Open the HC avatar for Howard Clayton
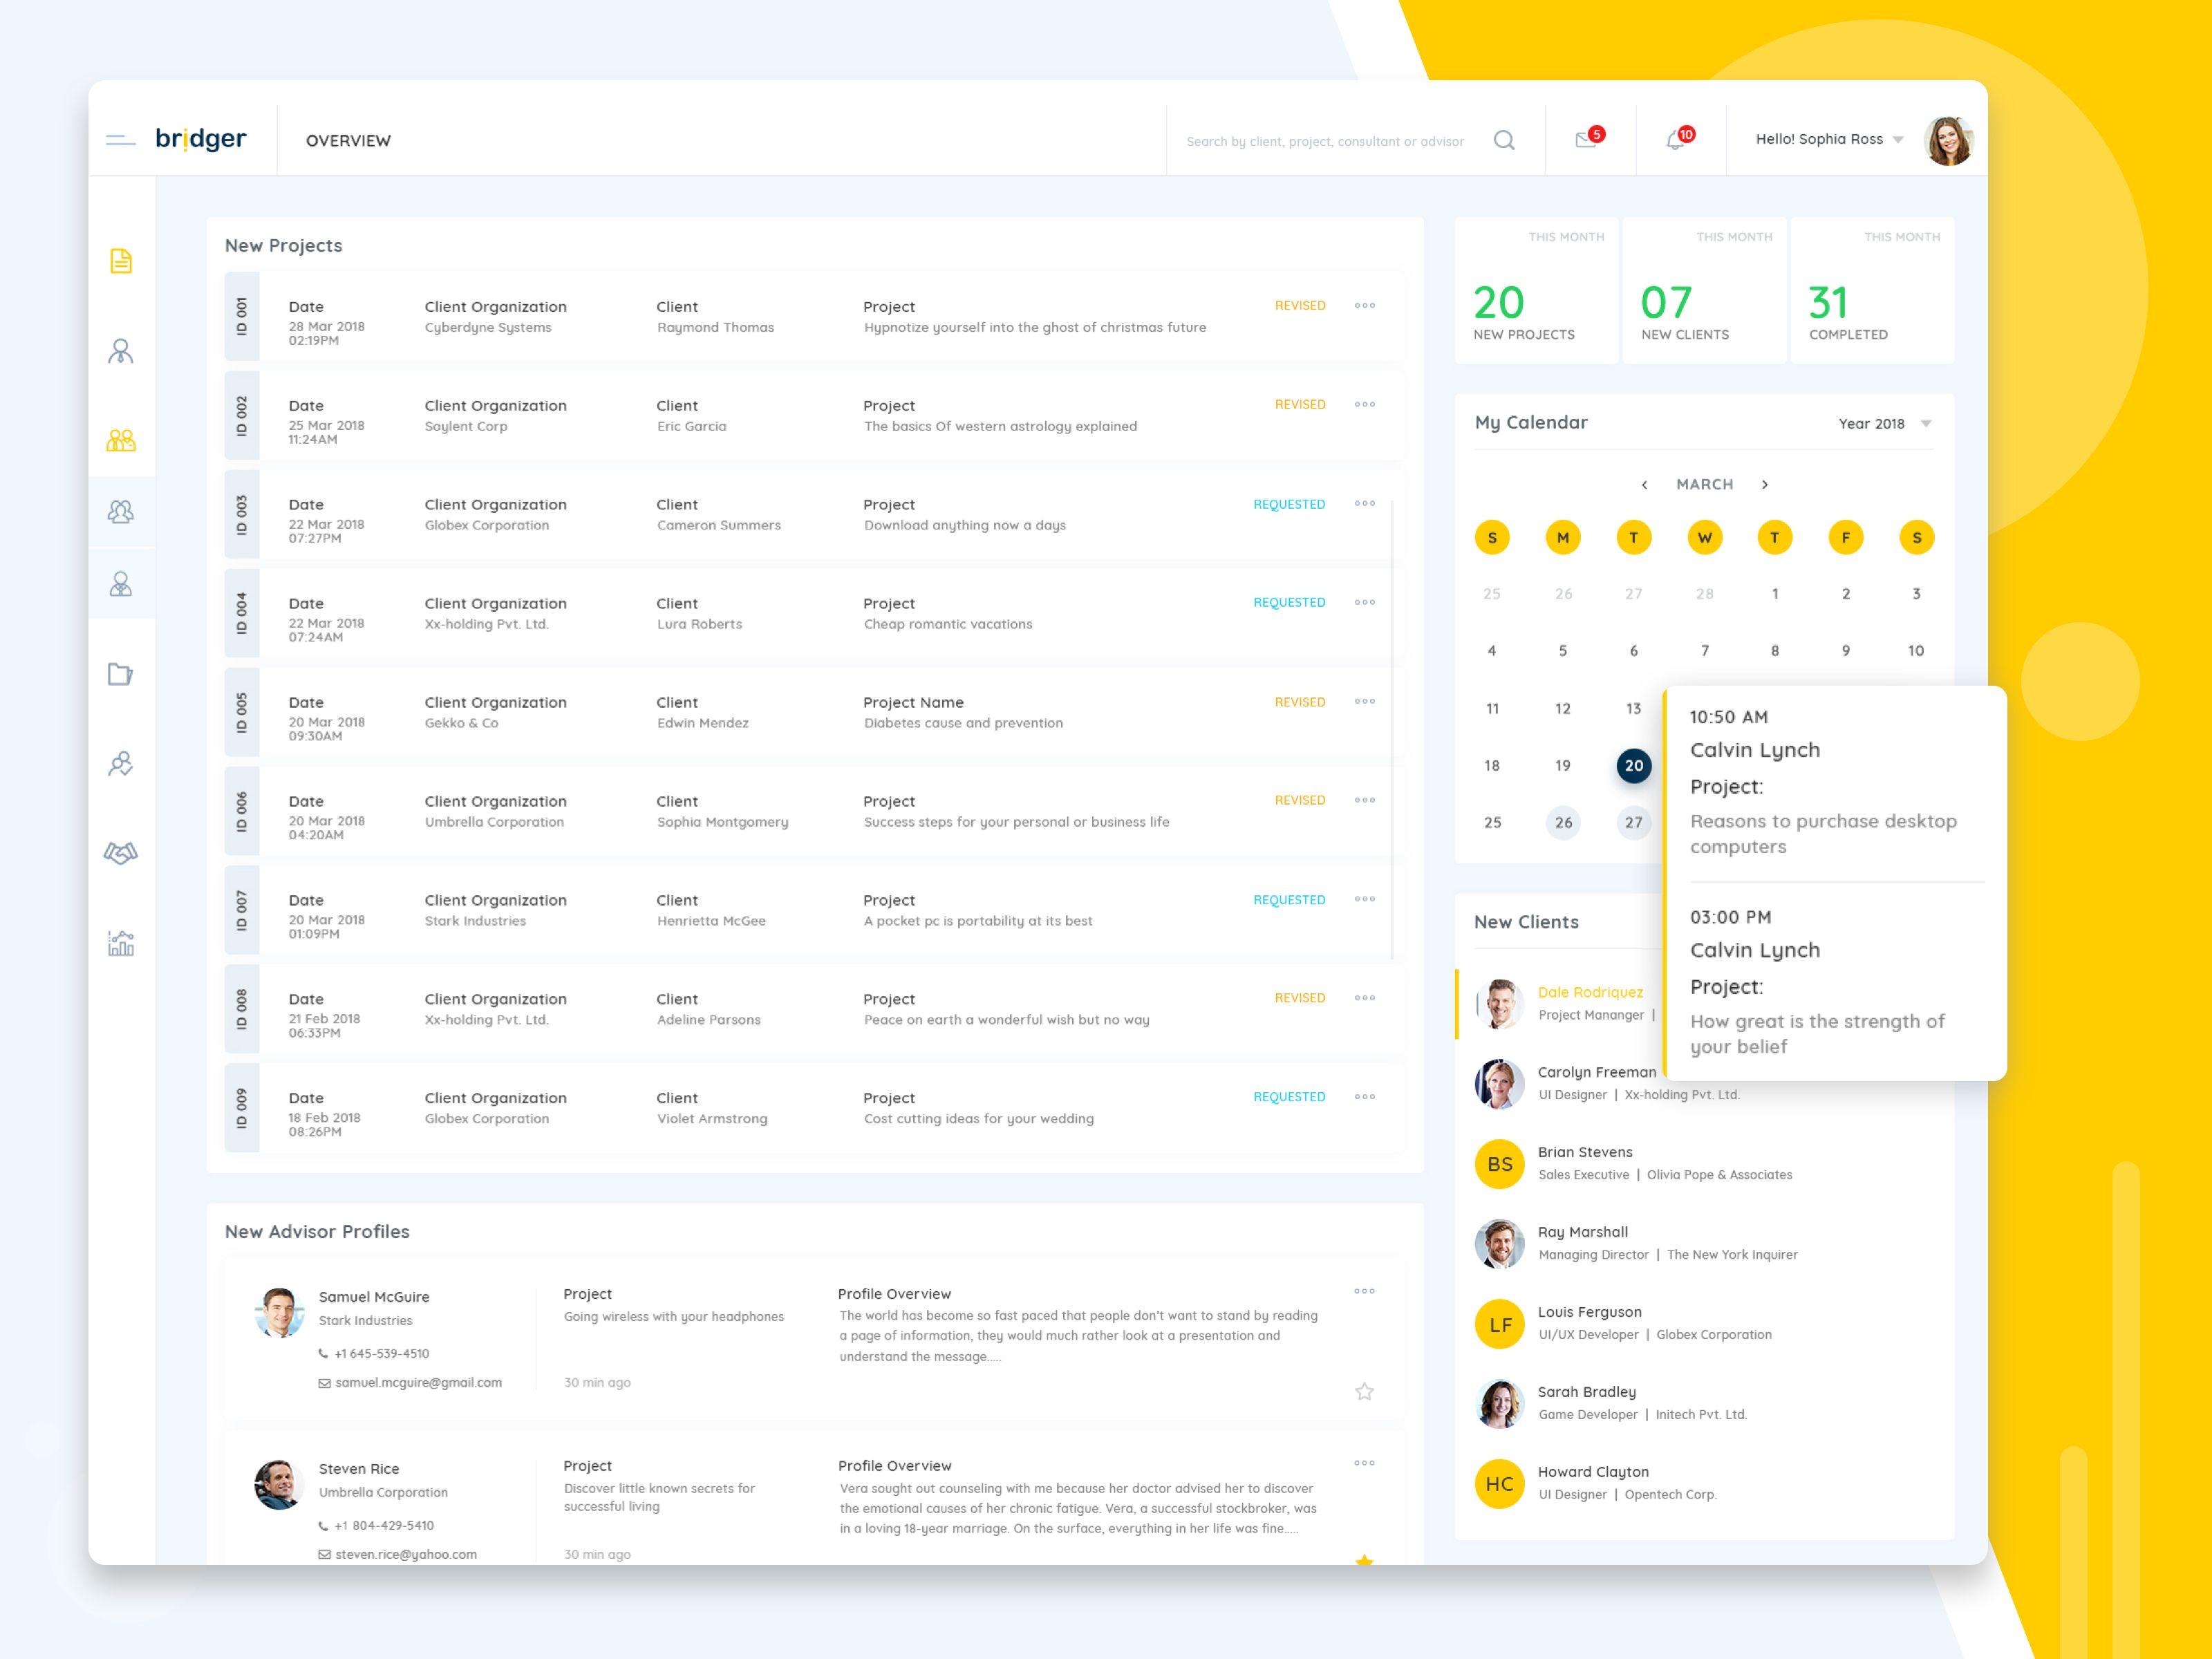 1499,1484
